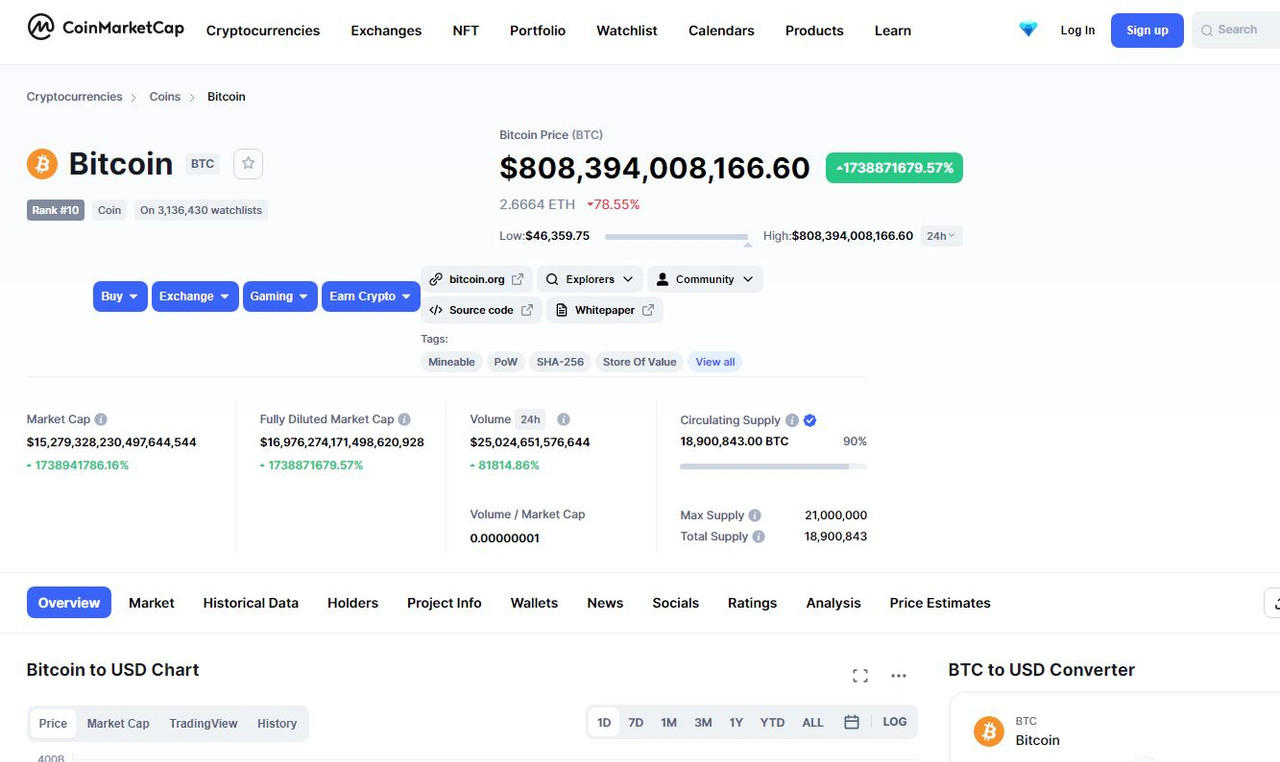The height and width of the screenshot is (762, 1280).
Task: Open the Exchanges top menu
Action: (386, 31)
